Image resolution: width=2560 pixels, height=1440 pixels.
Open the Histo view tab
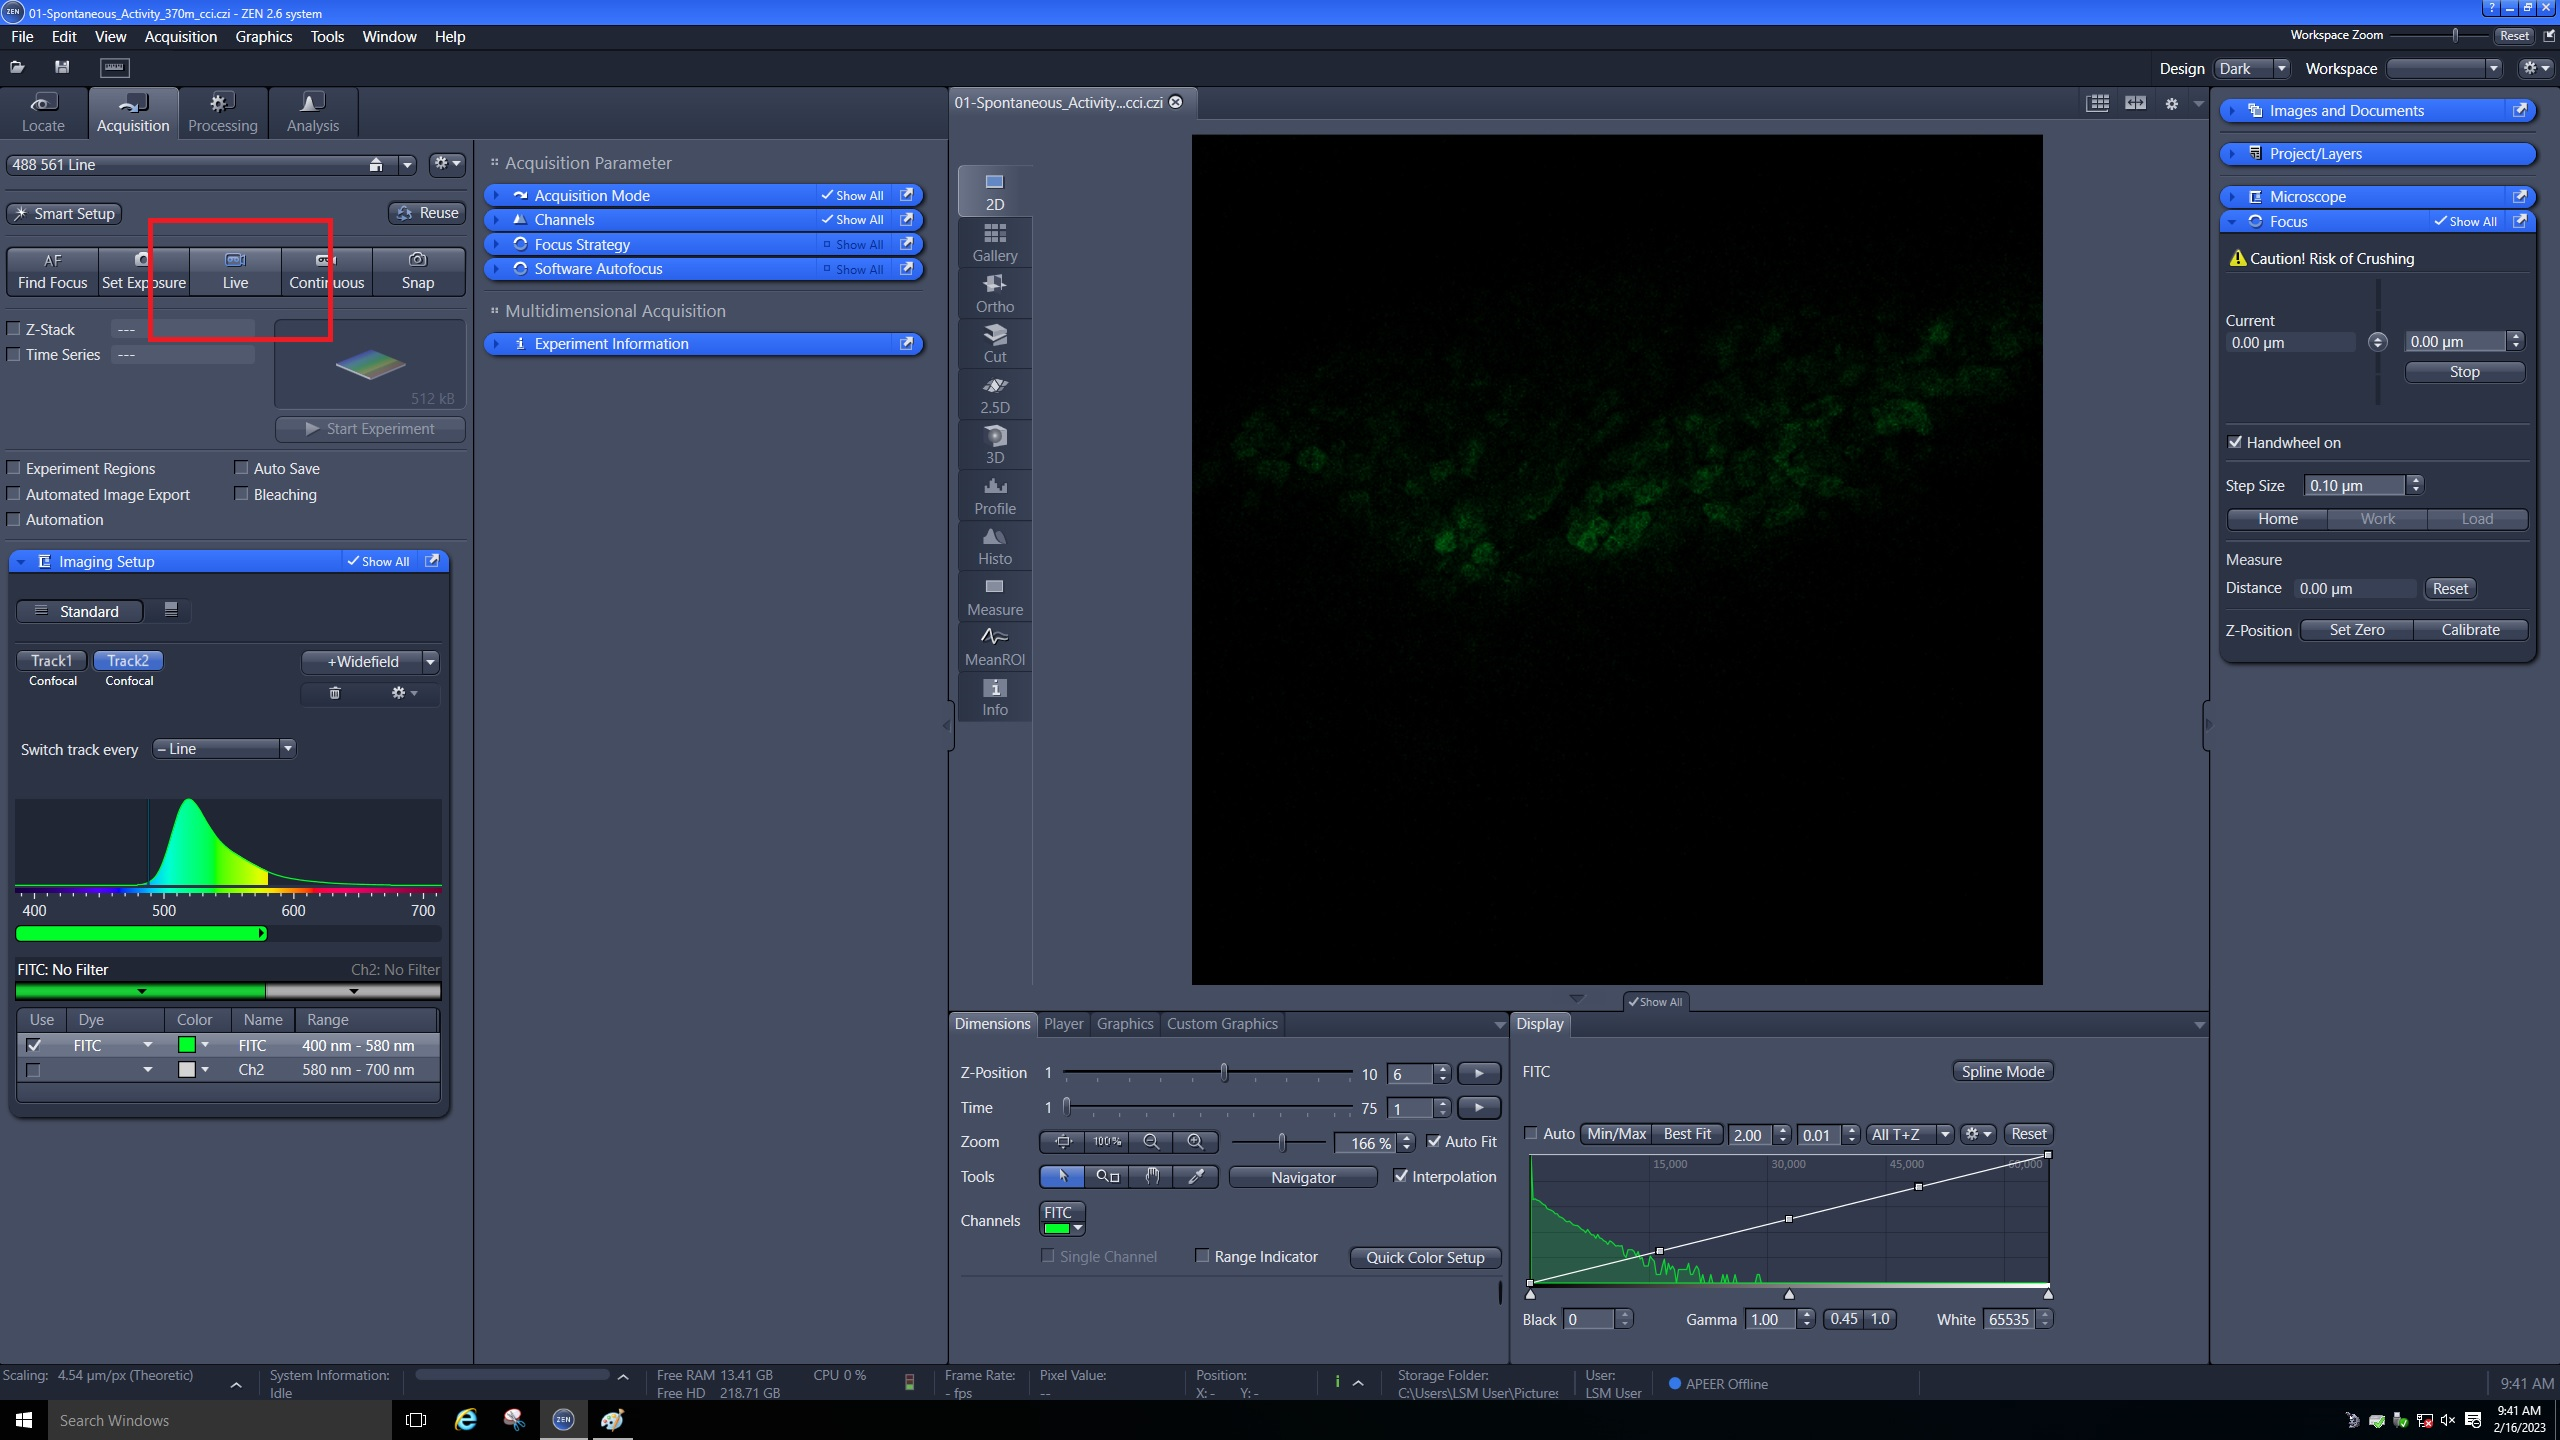click(x=994, y=546)
